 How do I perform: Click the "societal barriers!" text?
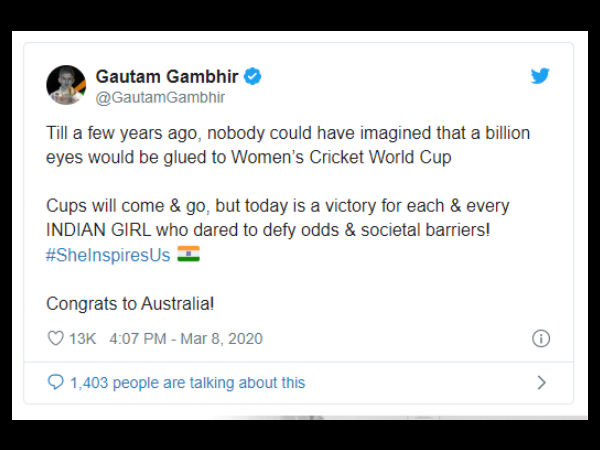446,230
